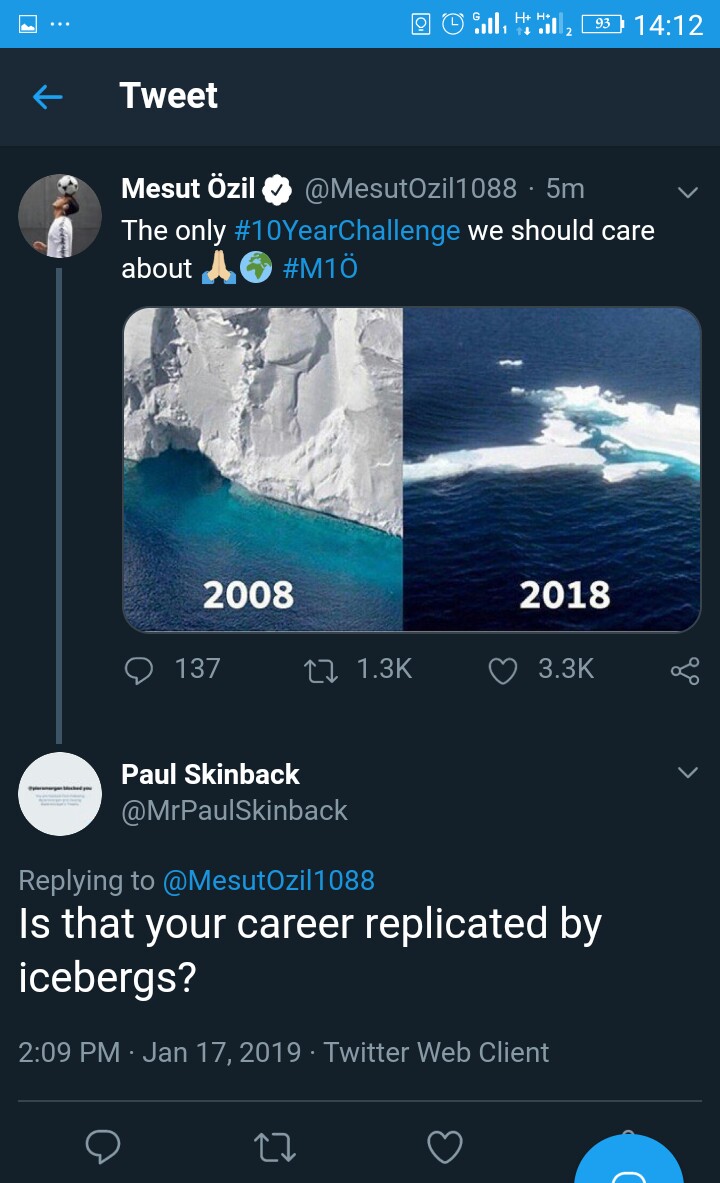Like Mesut Özil's tweet
The width and height of the screenshot is (720, 1183).
point(502,670)
